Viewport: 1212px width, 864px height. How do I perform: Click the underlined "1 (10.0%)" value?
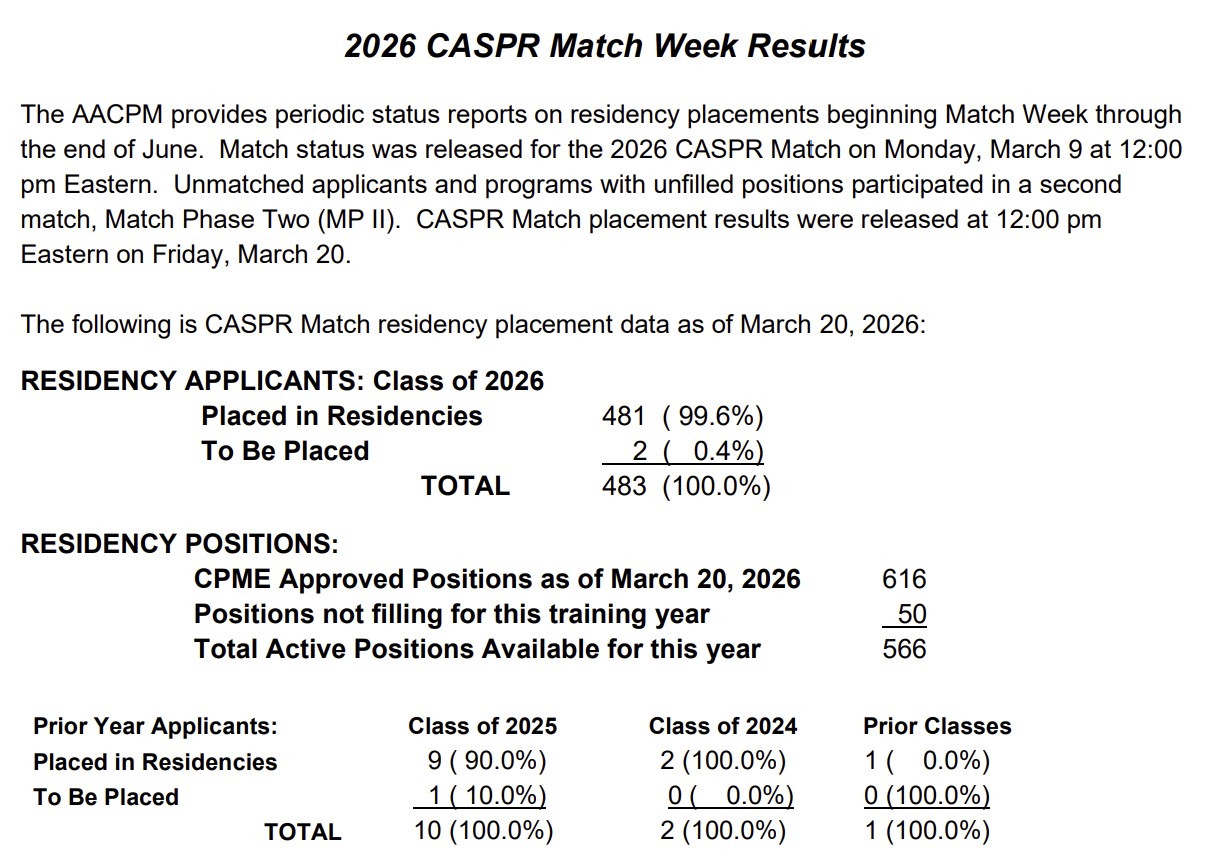(x=481, y=797)
